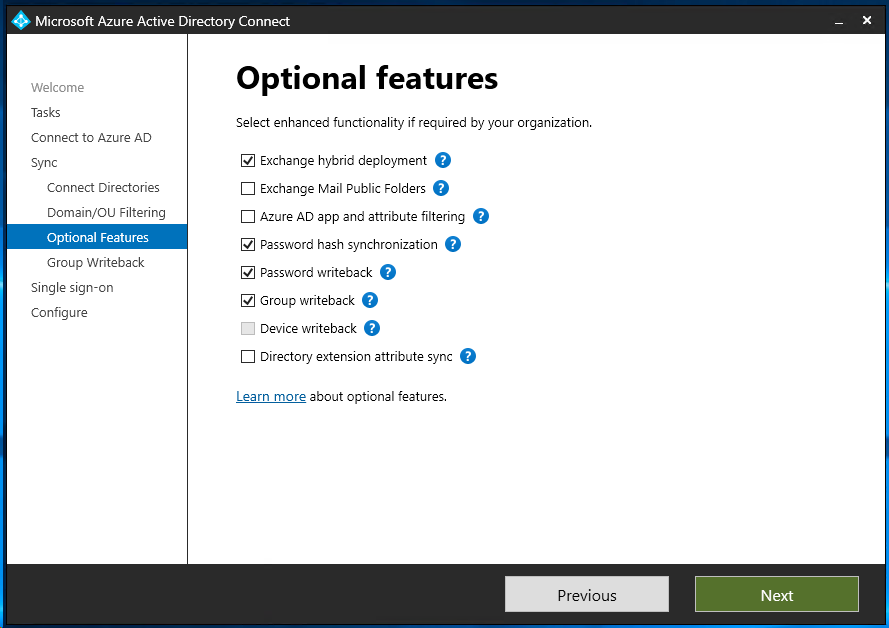Screen dimensions: 889x628
Task: Close the Azure AD Connect window
Action: click(867, 20)
